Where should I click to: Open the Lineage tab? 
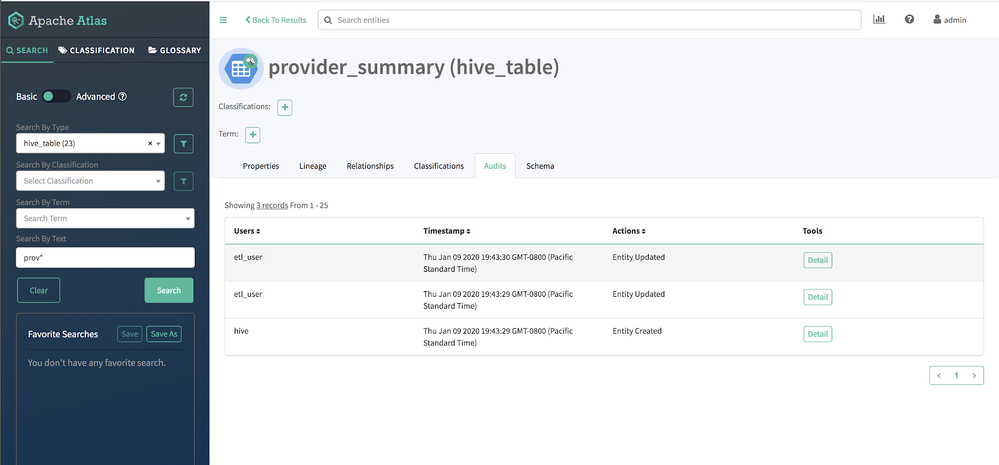pyautogui.click(x=313, y=166)
